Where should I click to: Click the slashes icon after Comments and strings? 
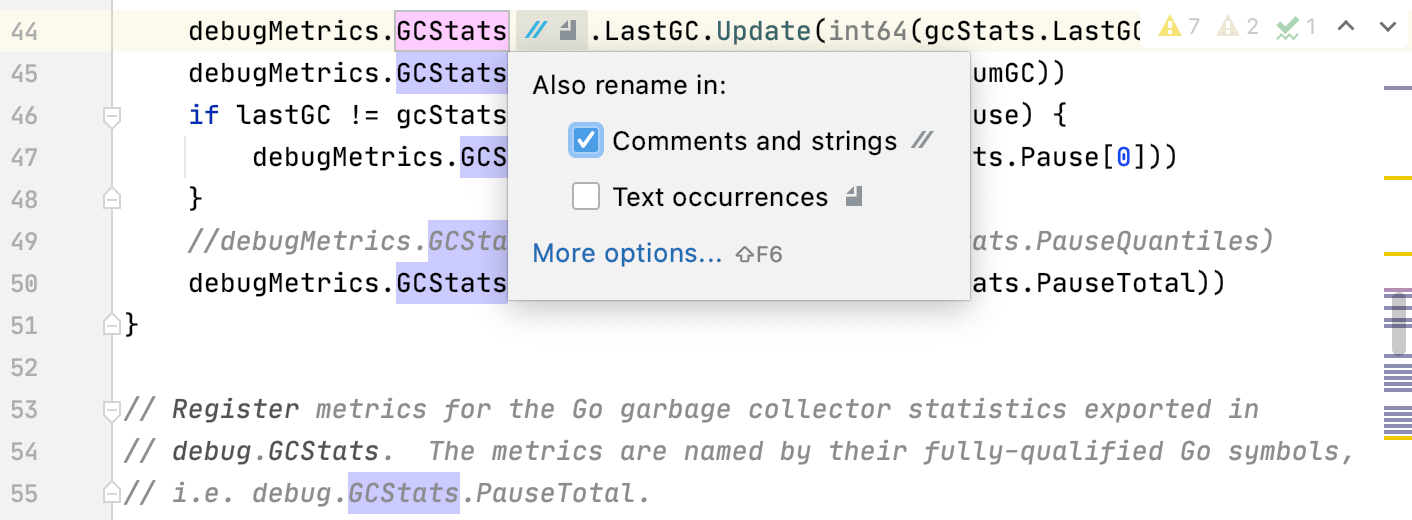point(922,142)
